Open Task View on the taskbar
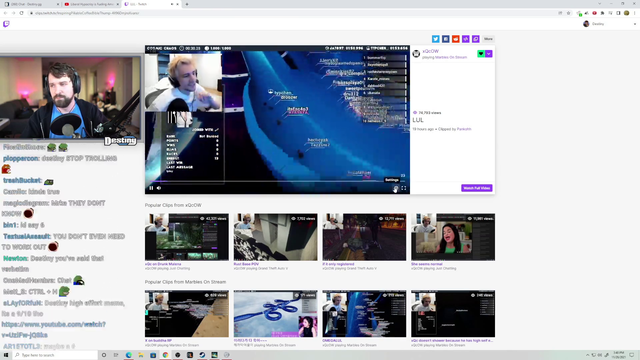 pyautogui.click(x=116, y=355)
